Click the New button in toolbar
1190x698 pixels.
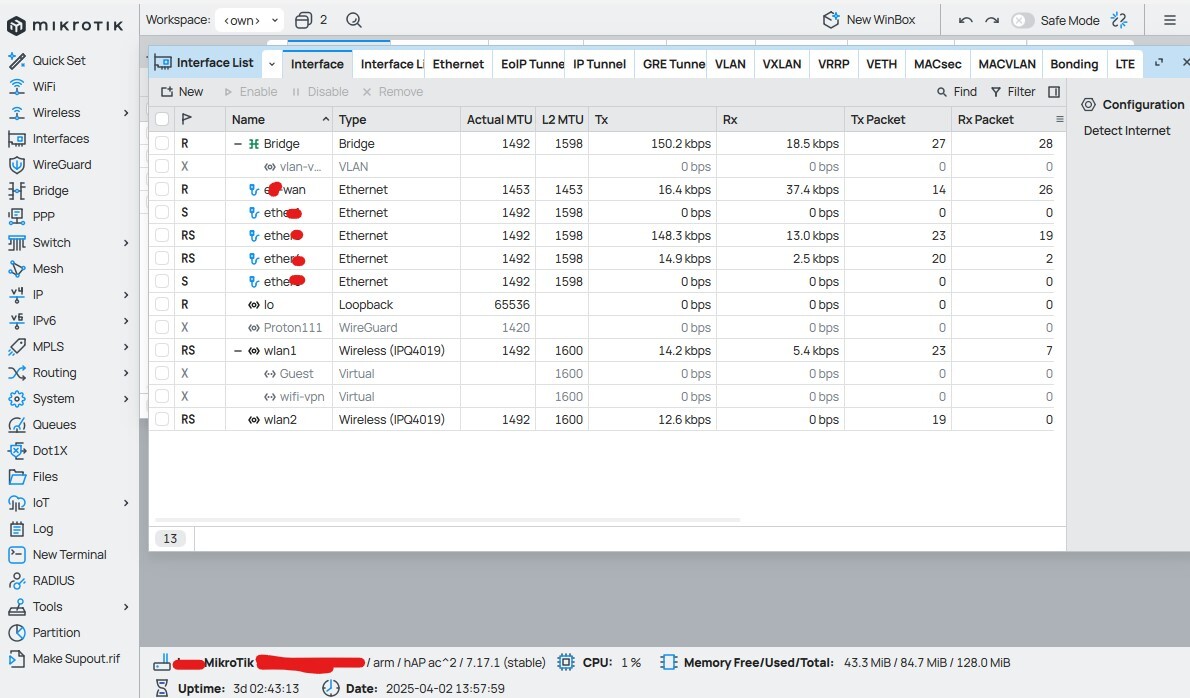(182, 92)
